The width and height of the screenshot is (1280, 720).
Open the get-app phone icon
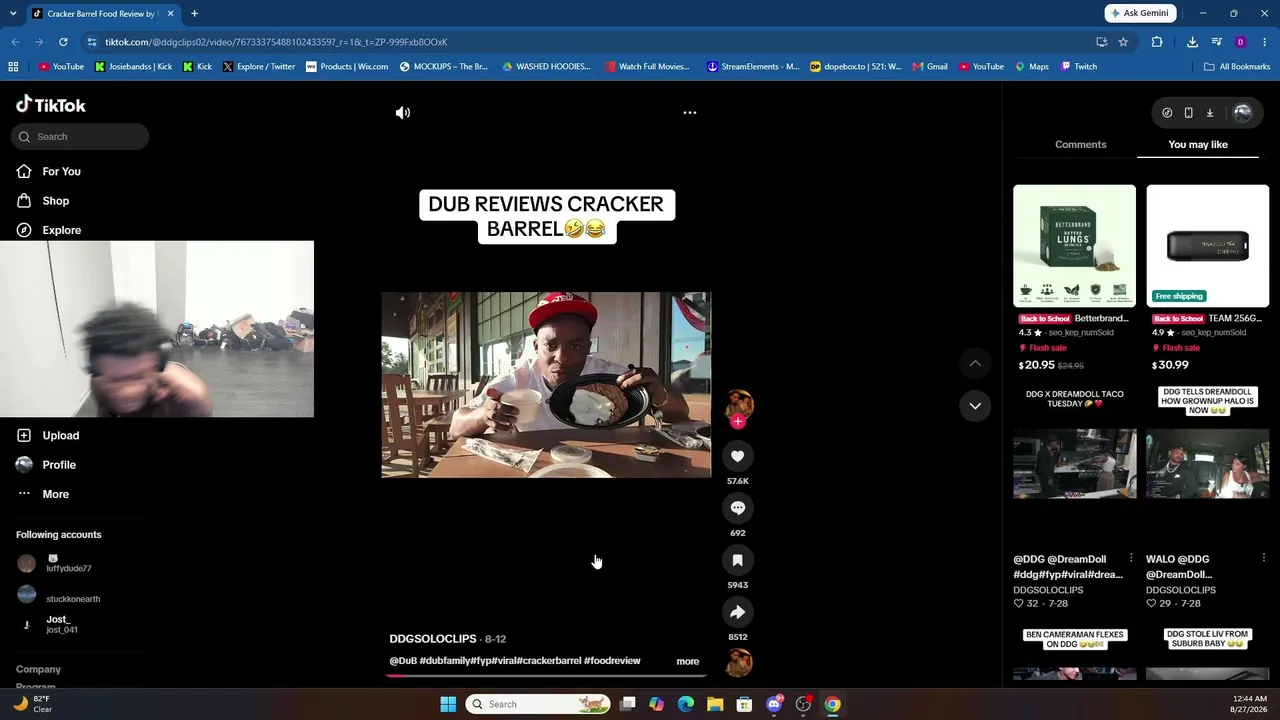[1188, 113]
